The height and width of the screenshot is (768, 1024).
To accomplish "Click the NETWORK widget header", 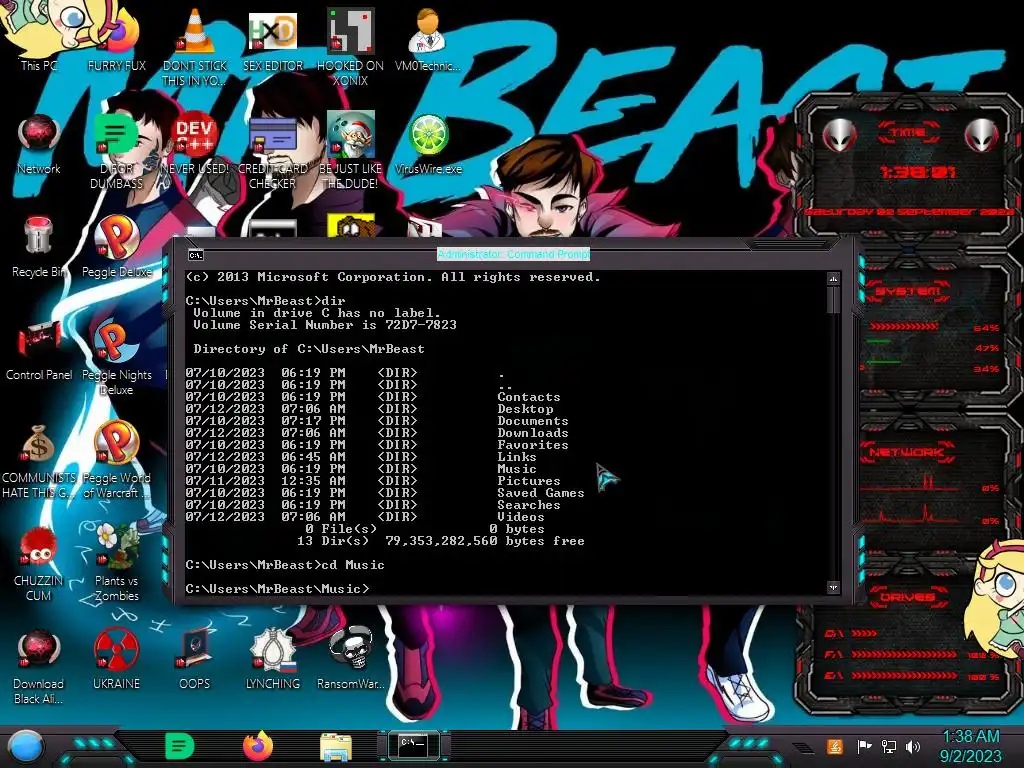I will tap(908, 452).
